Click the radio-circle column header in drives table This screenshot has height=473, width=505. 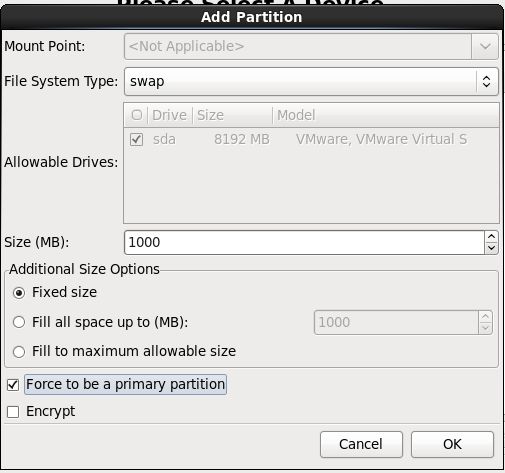pyautogui.click(x=136, y=115)
